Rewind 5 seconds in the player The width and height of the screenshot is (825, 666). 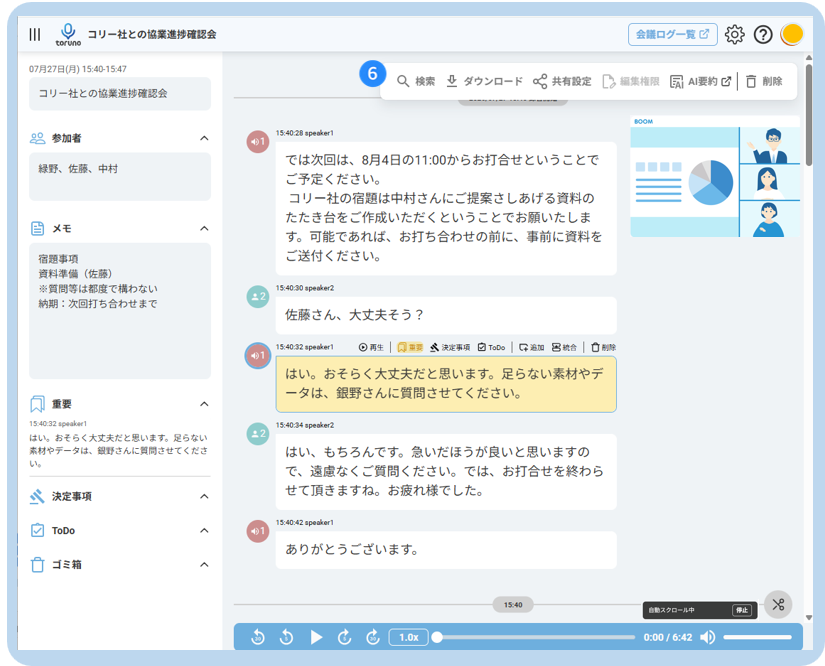click(x=286, y=637)
